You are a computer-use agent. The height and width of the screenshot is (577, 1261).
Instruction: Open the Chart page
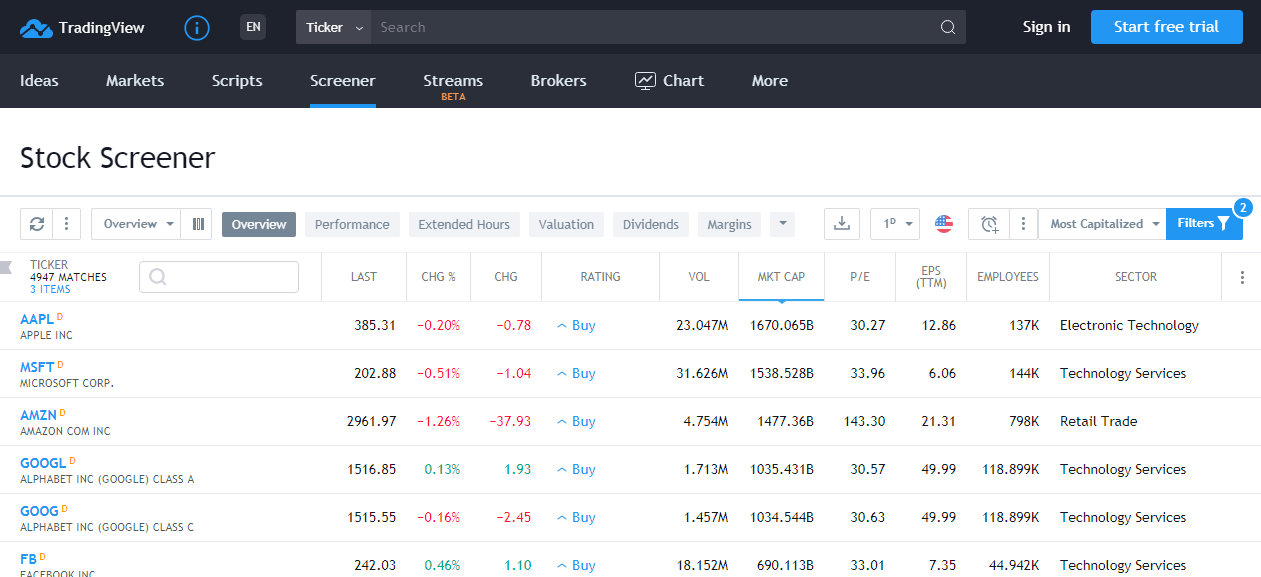669,81
